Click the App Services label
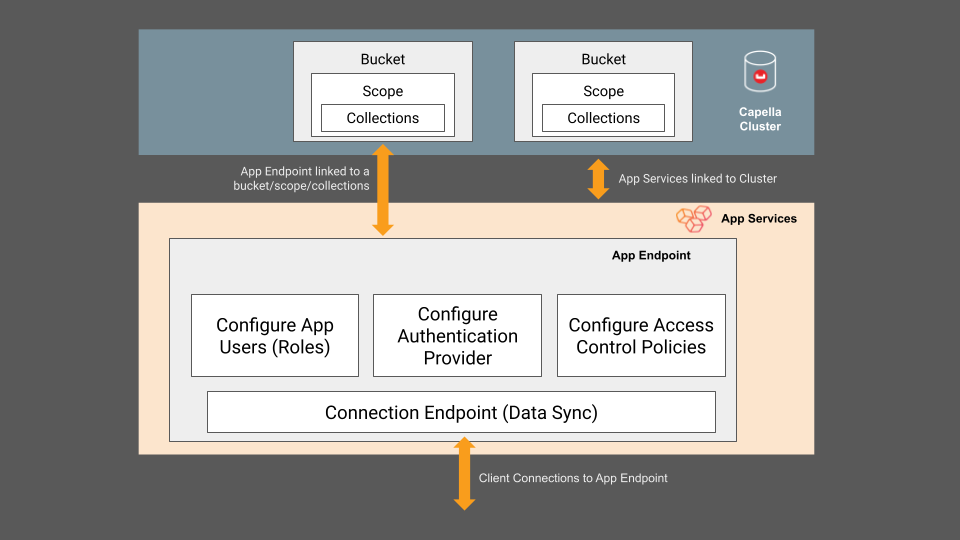The width and height of the screenshot is (960, 540). tap(759, 219)
